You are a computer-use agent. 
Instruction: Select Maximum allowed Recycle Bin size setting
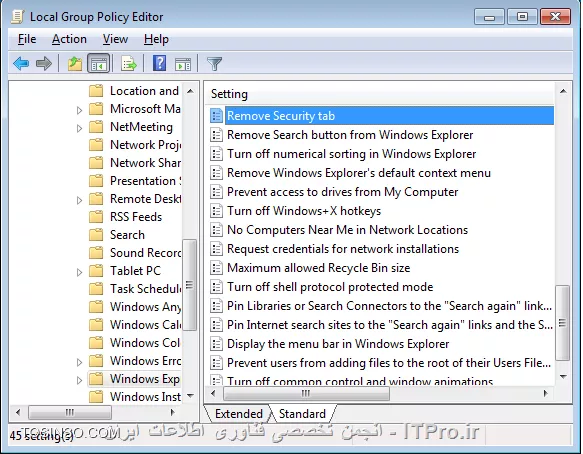tap(319, 268)
